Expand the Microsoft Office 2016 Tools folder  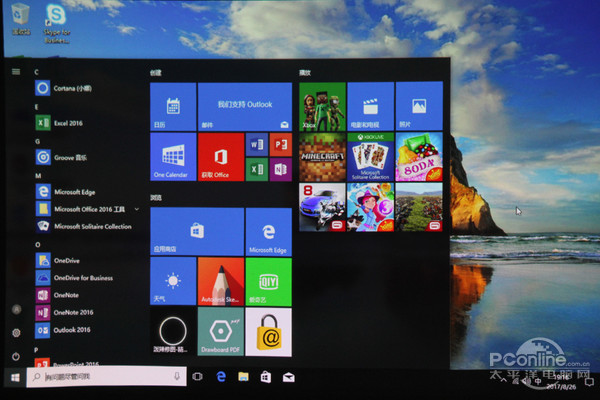[x=90, y=210]
